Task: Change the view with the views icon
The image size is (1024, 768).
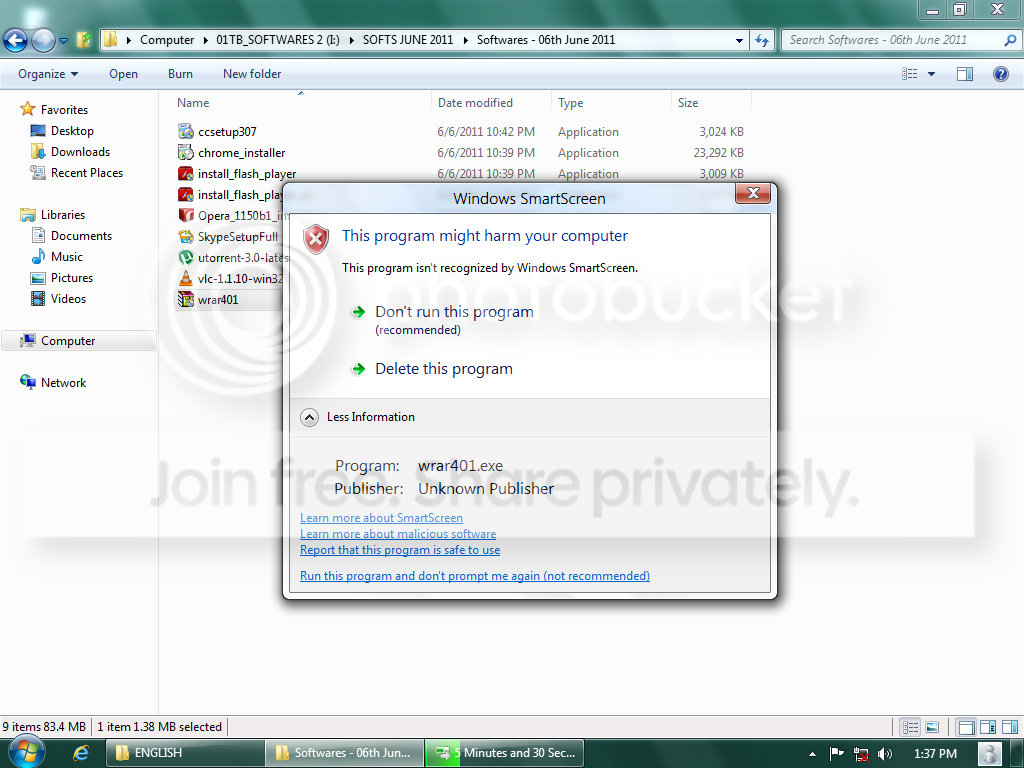Action: click(910, 74)
